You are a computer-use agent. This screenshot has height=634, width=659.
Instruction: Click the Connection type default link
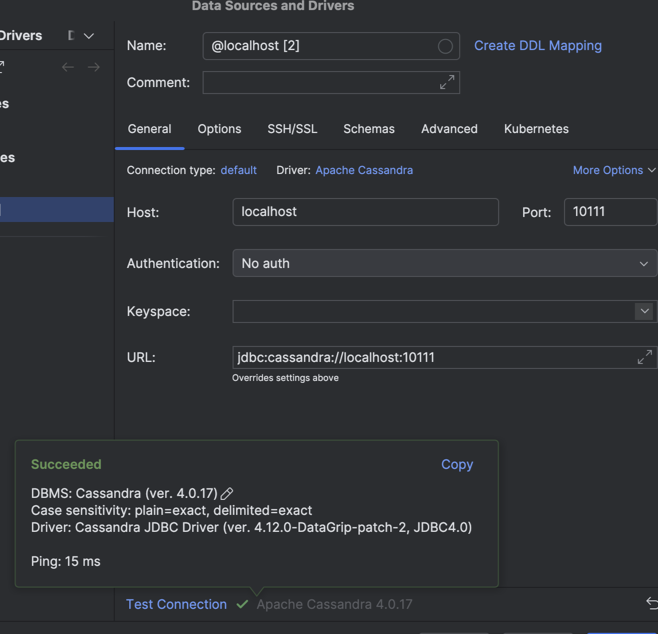238,170
